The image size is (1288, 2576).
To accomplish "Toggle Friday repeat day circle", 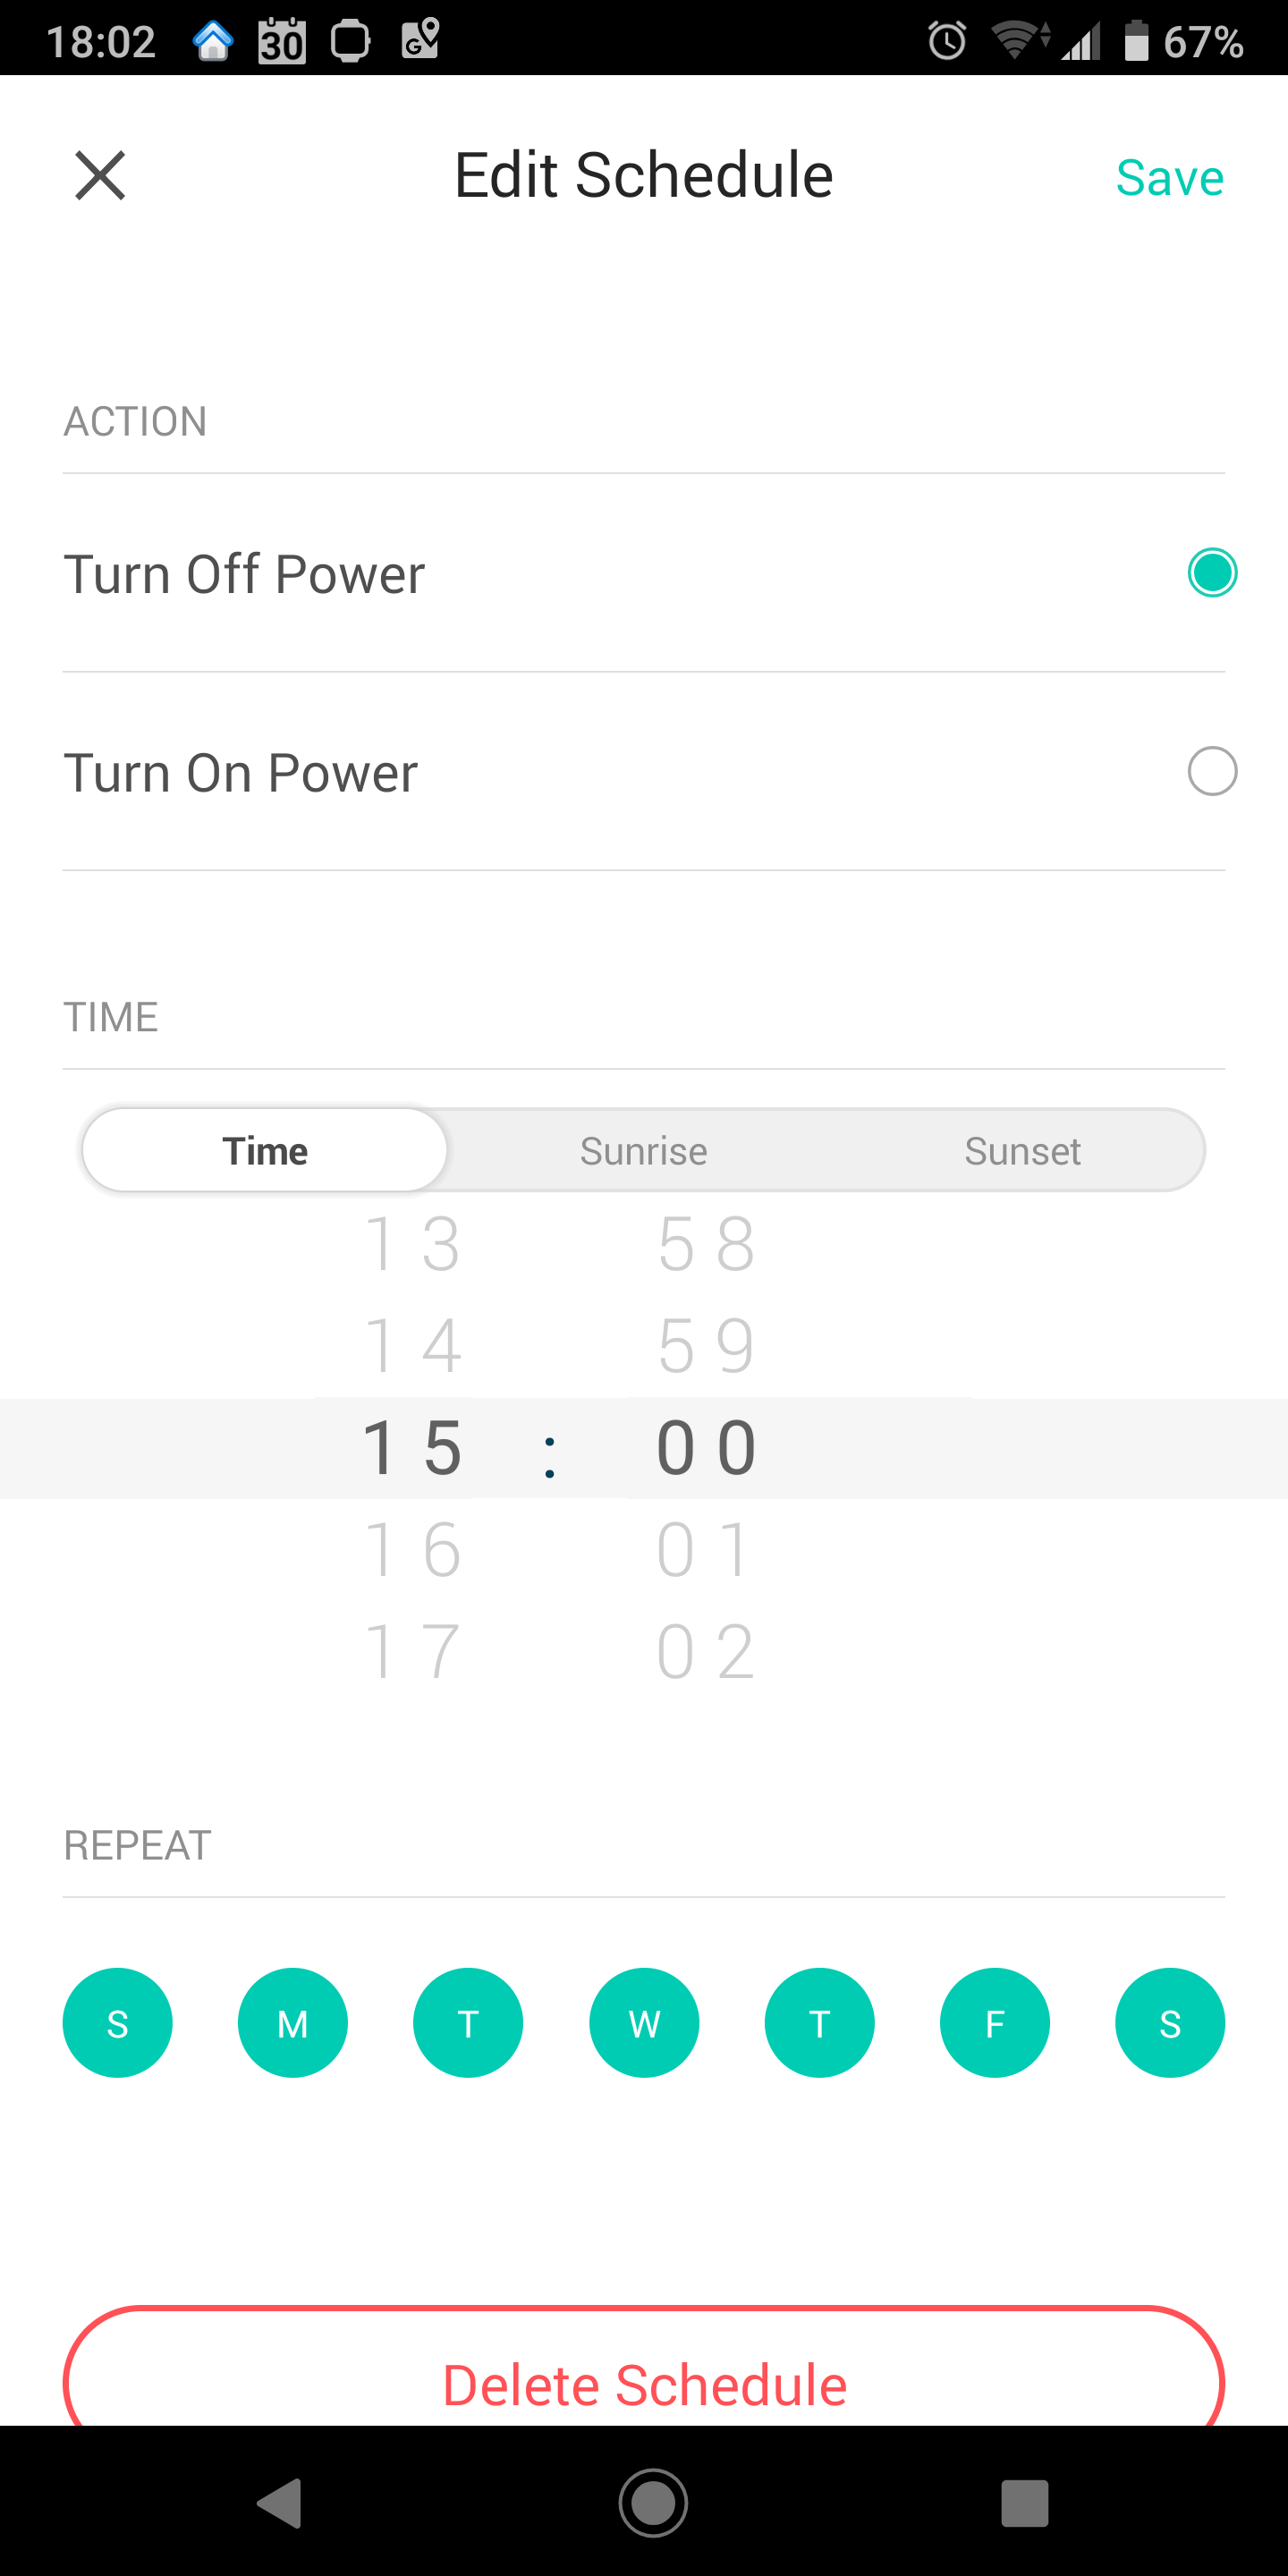I will [x=995, y=2023].
